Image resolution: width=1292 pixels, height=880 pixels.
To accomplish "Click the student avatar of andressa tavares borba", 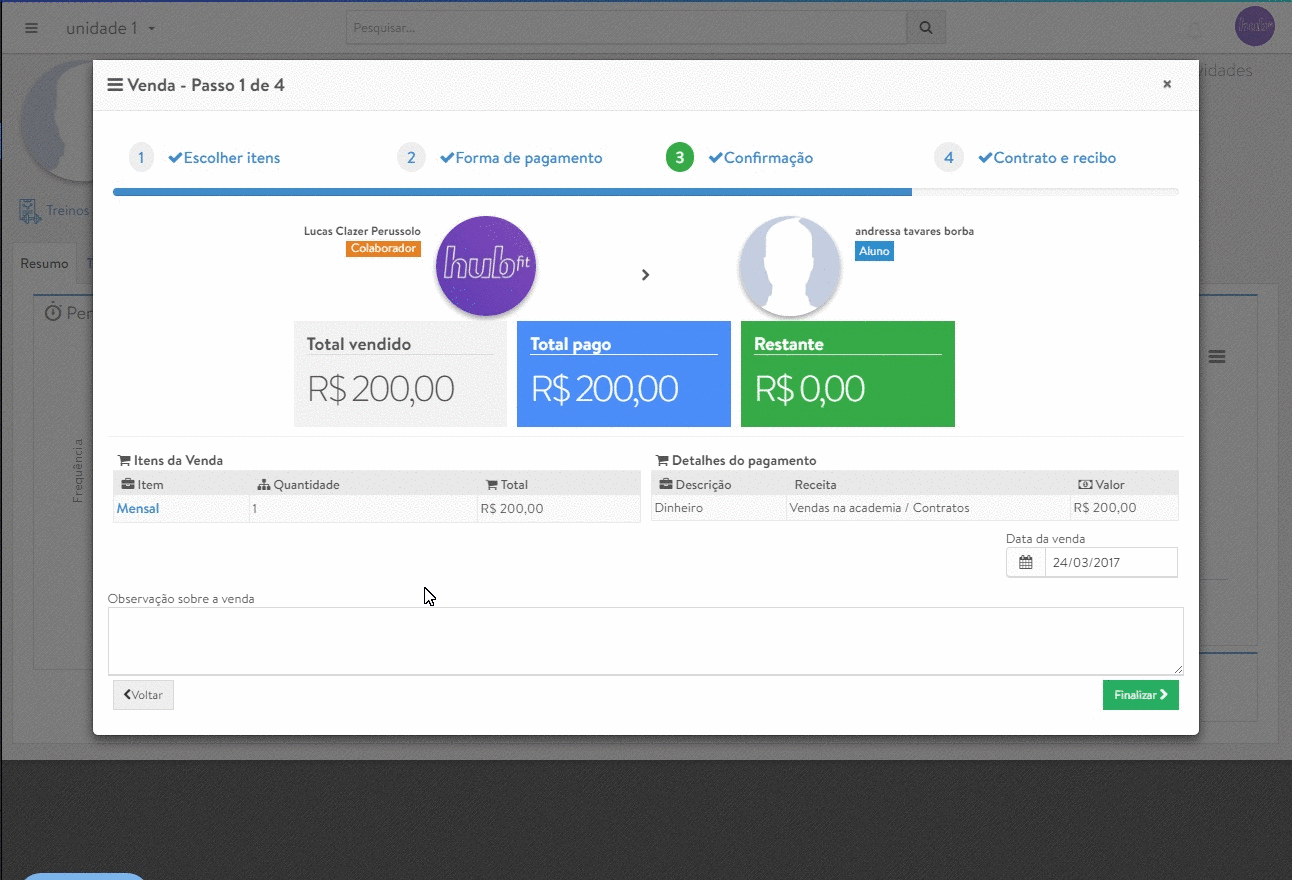I will coord(789,266).
